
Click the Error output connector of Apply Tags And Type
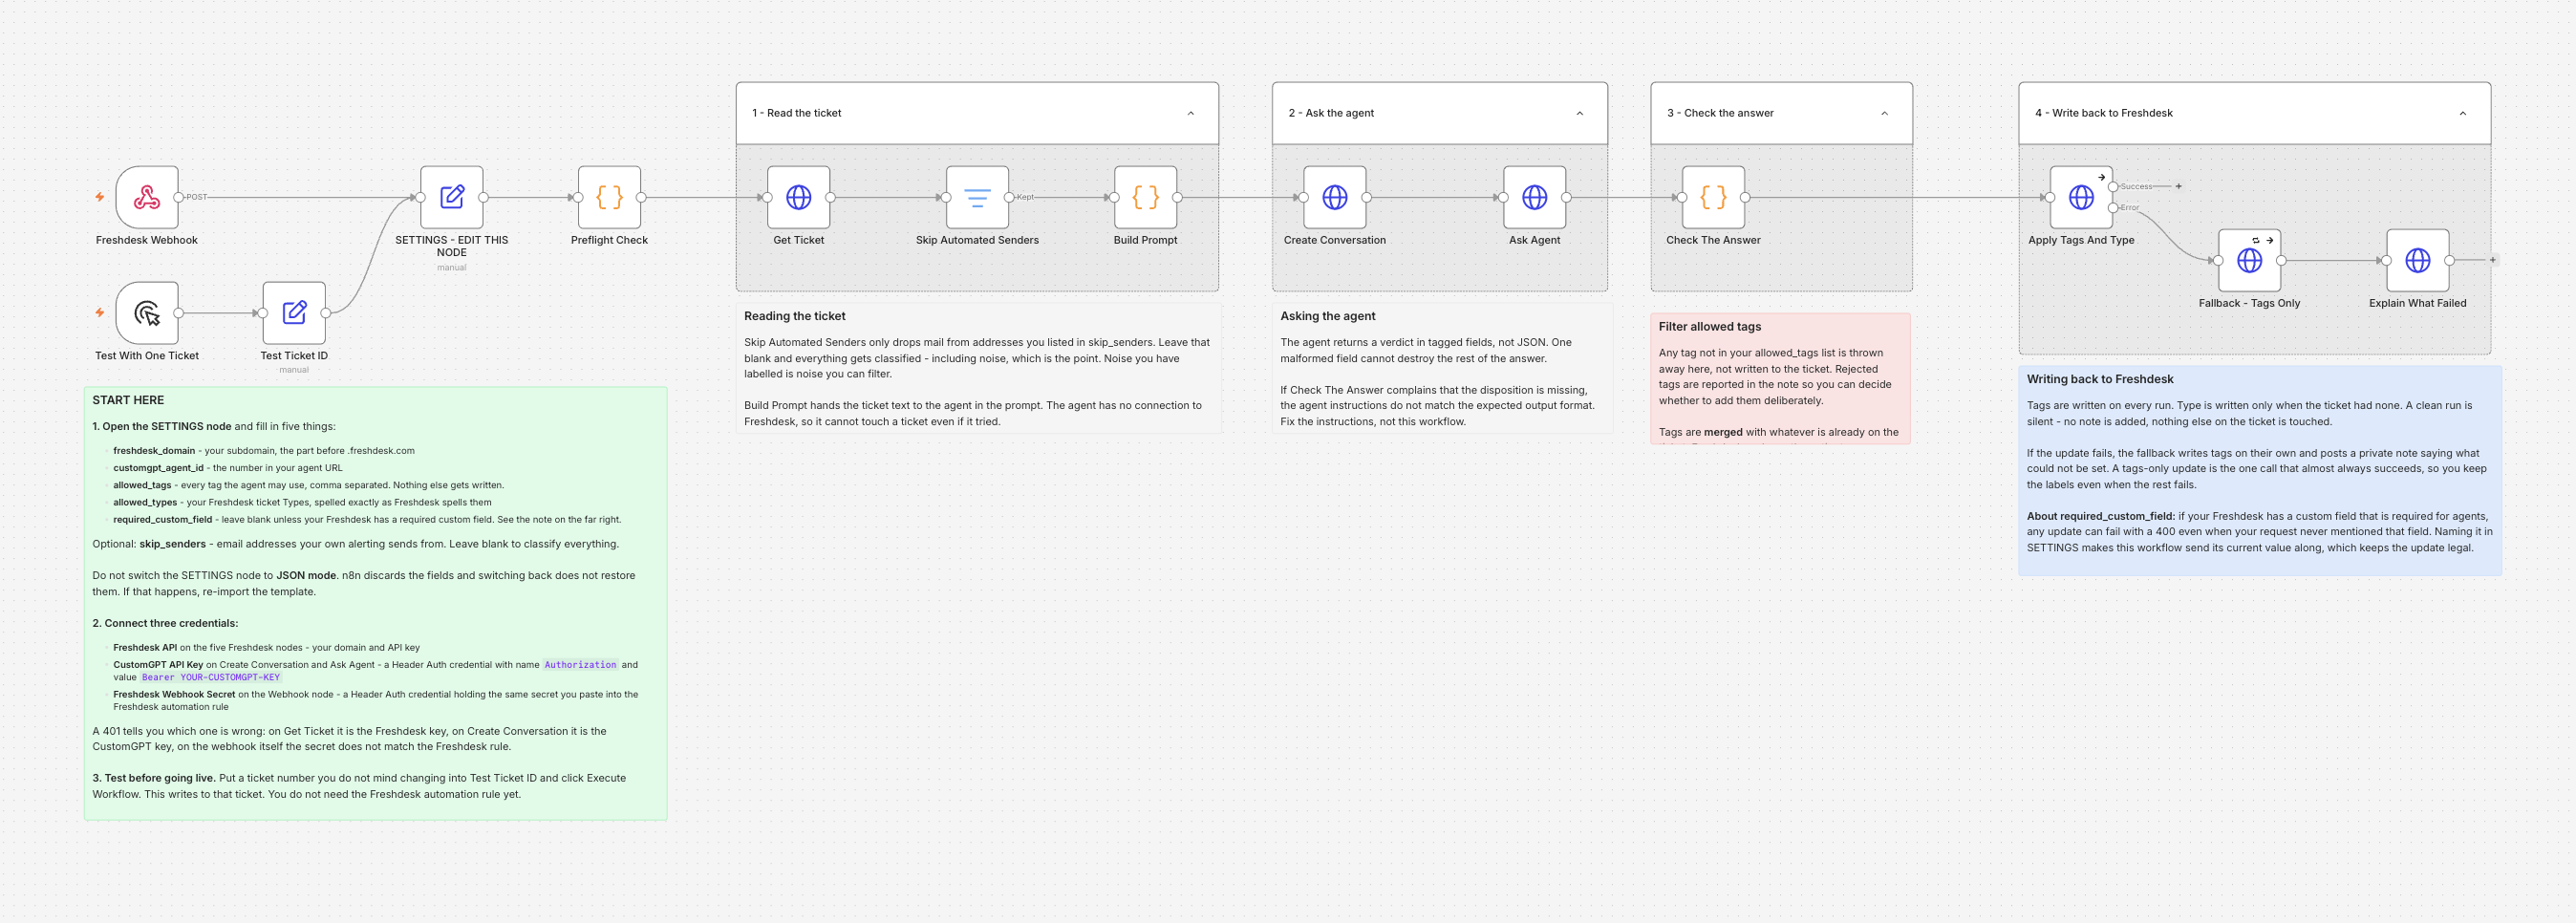point(2113,208)
